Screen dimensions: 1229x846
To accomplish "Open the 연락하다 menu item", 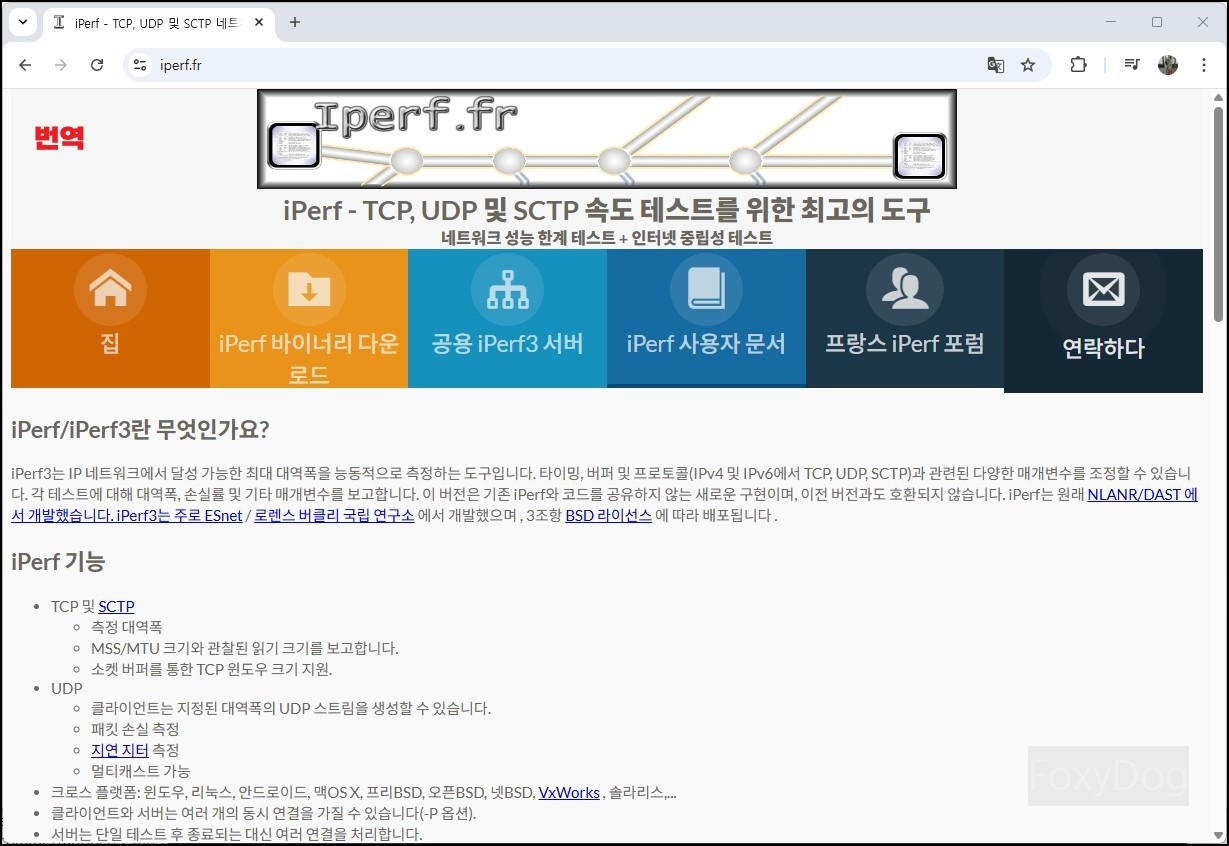I will tap(1103, 321).
